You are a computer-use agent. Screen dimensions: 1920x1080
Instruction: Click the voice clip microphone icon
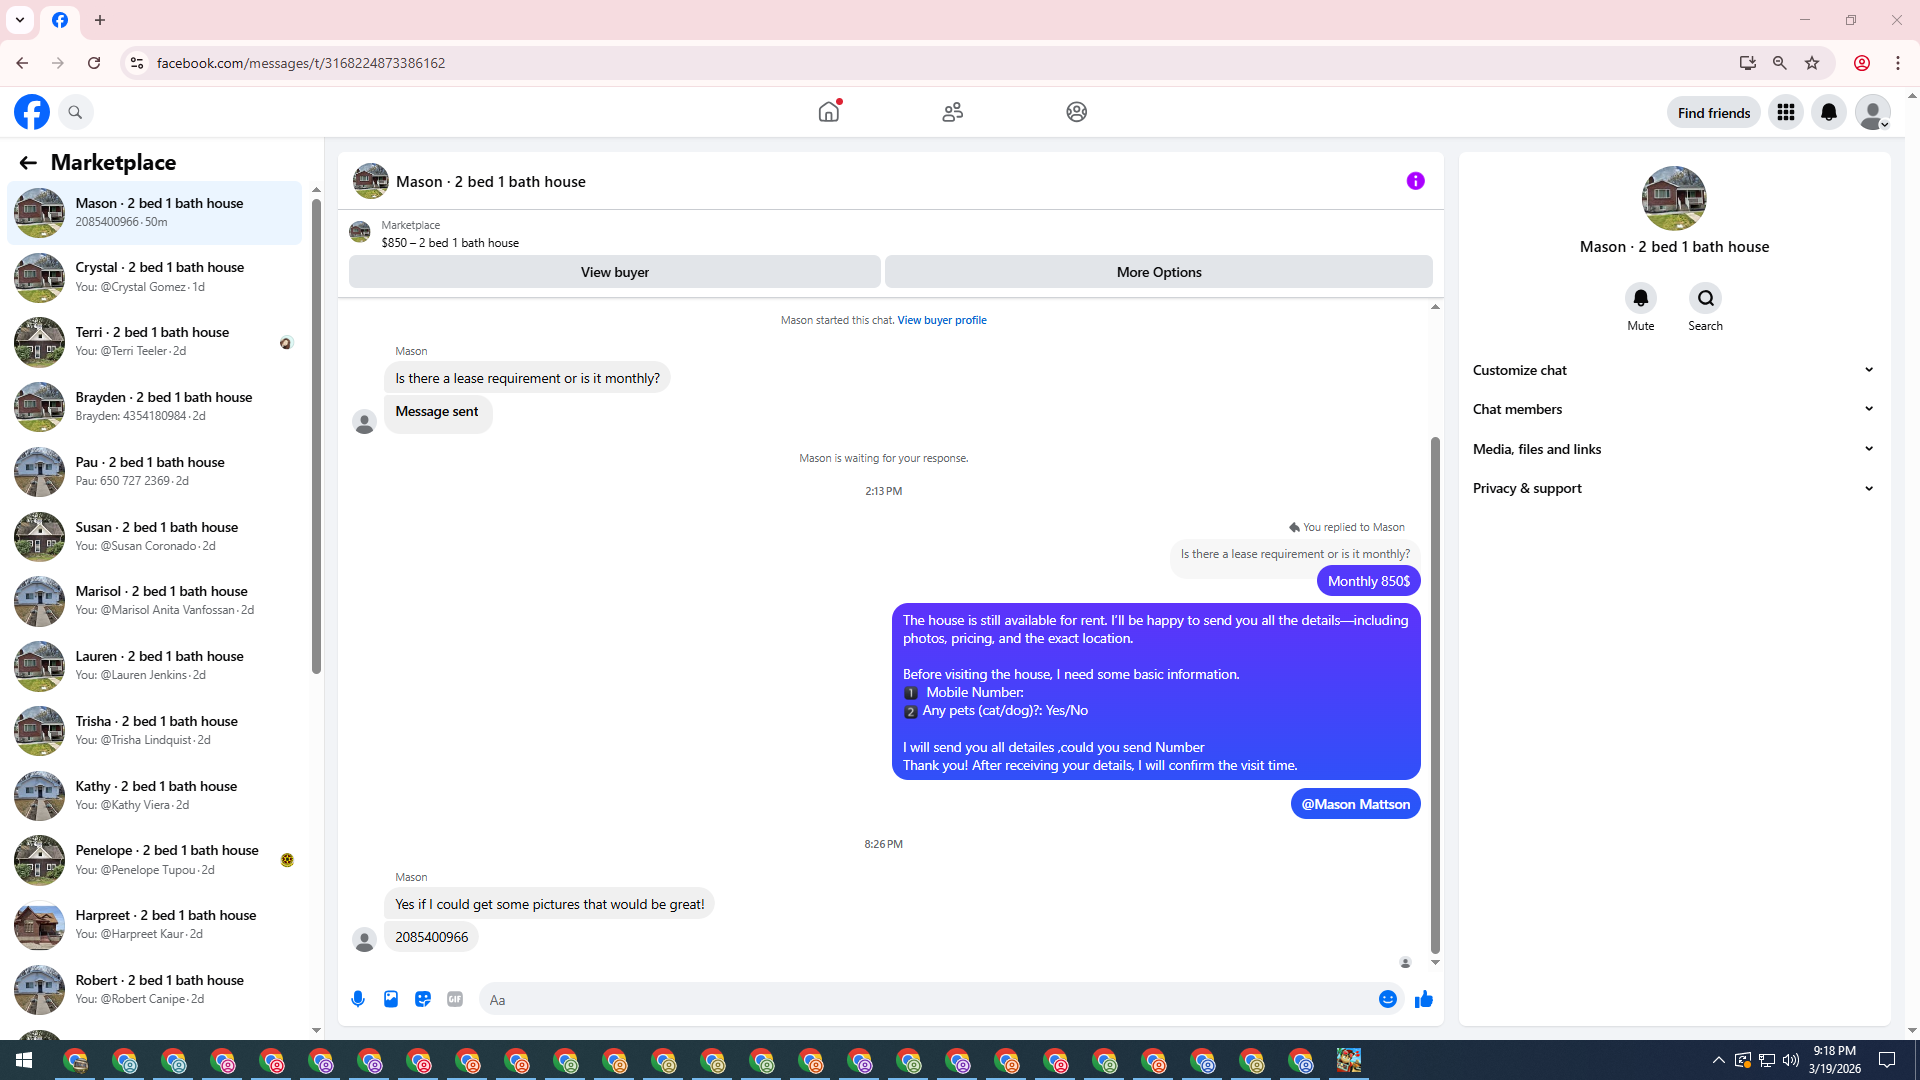click(358, 999)
